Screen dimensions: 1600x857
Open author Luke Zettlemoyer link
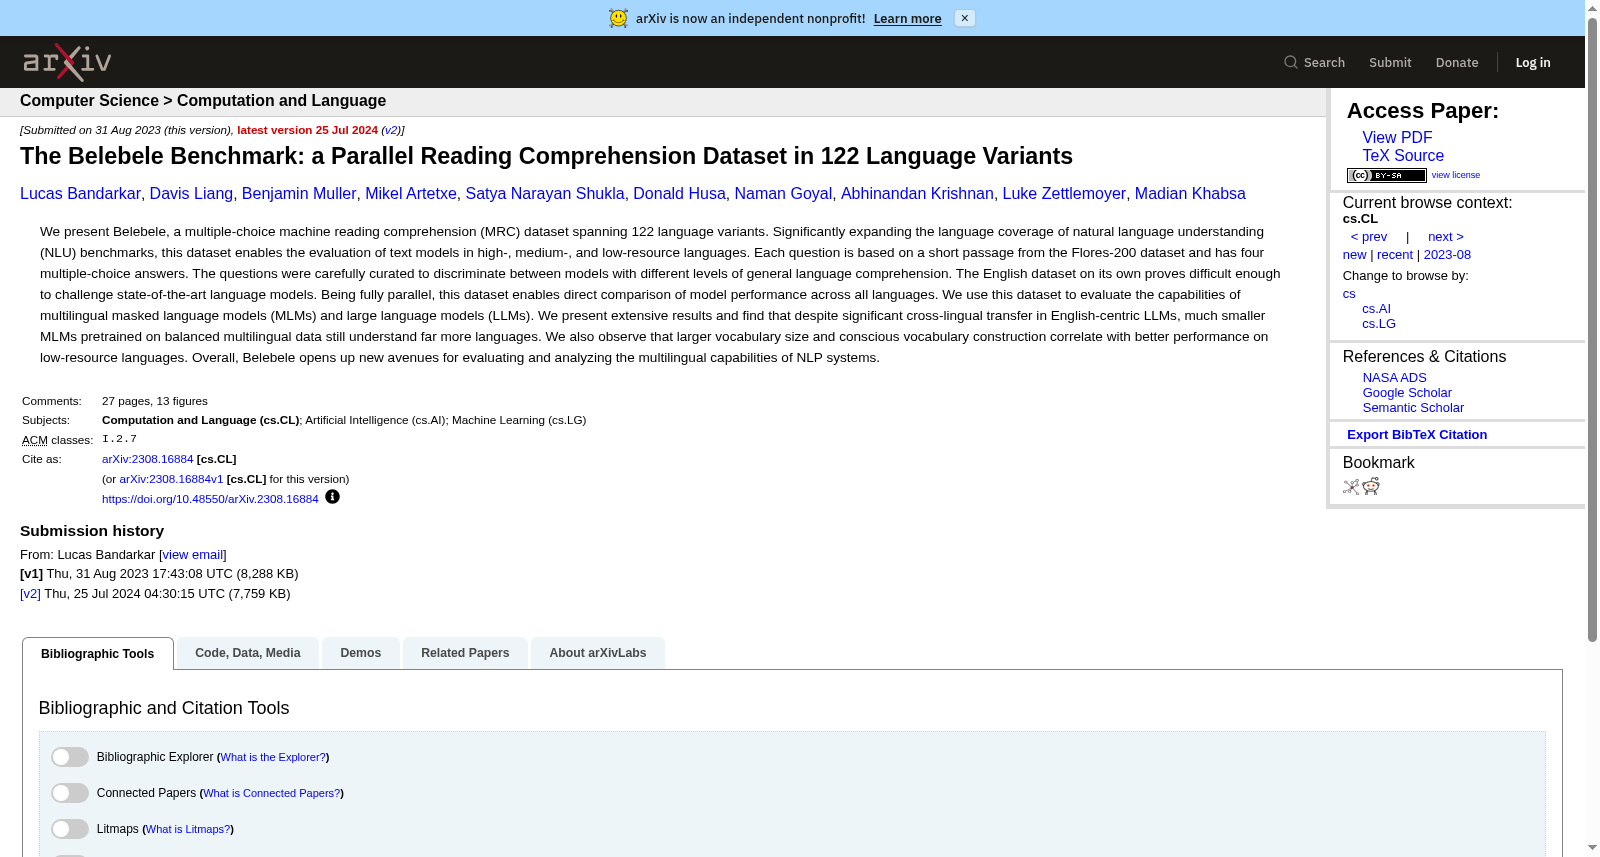[1064, 194]
